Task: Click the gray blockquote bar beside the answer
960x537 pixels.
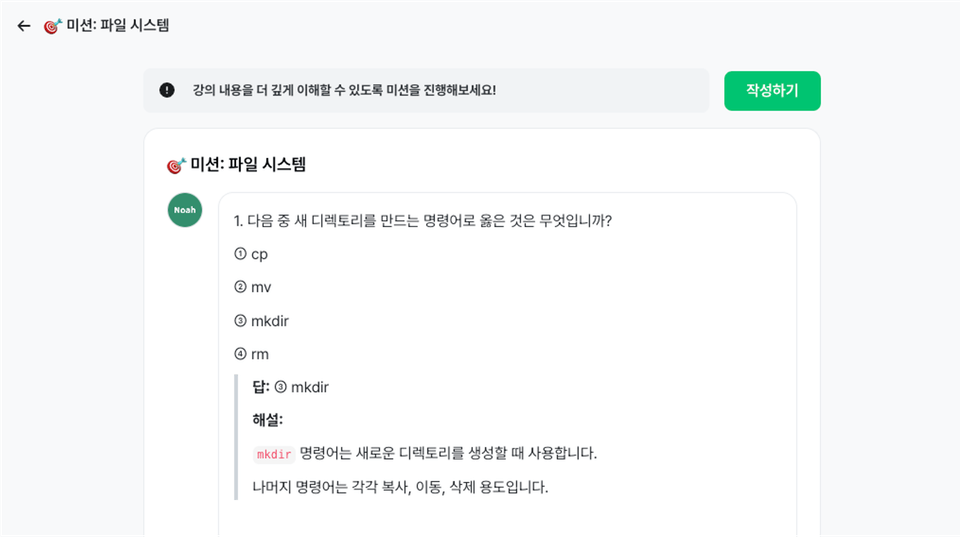Action: [x=236, y=437]
